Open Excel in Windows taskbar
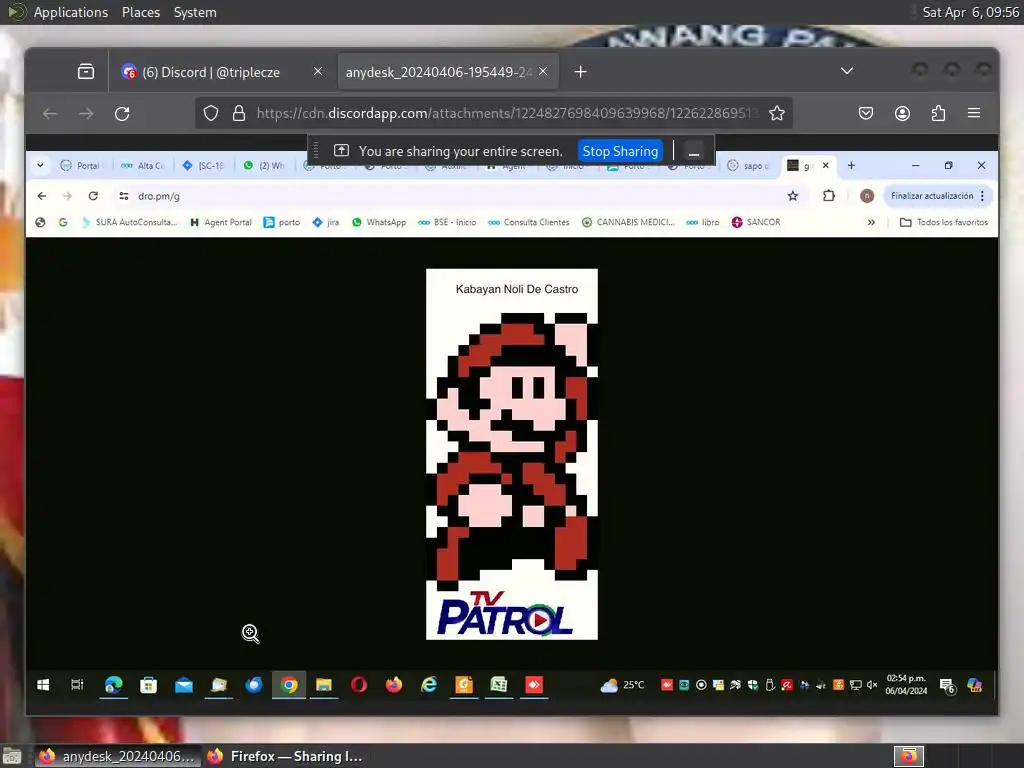The width and height of the screenshot is (1024, 768). click(x=499, y=685)
